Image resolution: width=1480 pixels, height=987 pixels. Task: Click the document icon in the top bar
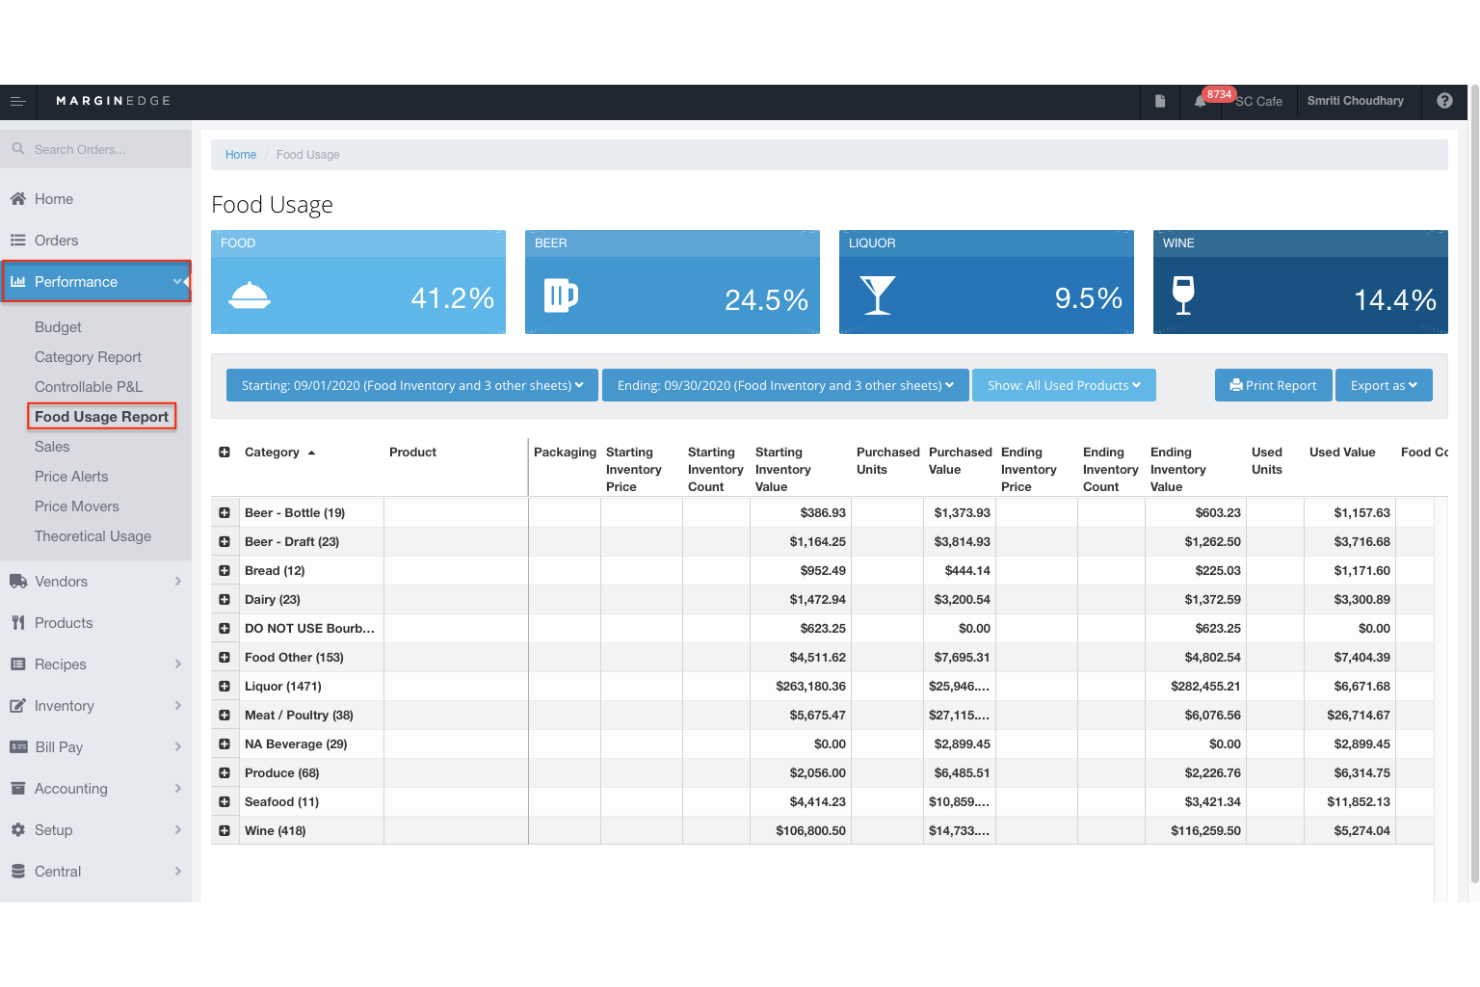1159,101
